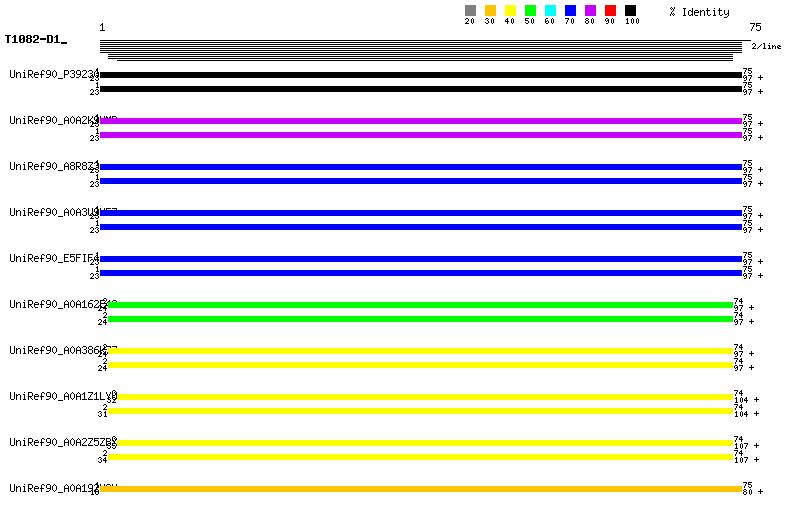Click the yellow 40% identity legend swatch

[x=510, y=11]
